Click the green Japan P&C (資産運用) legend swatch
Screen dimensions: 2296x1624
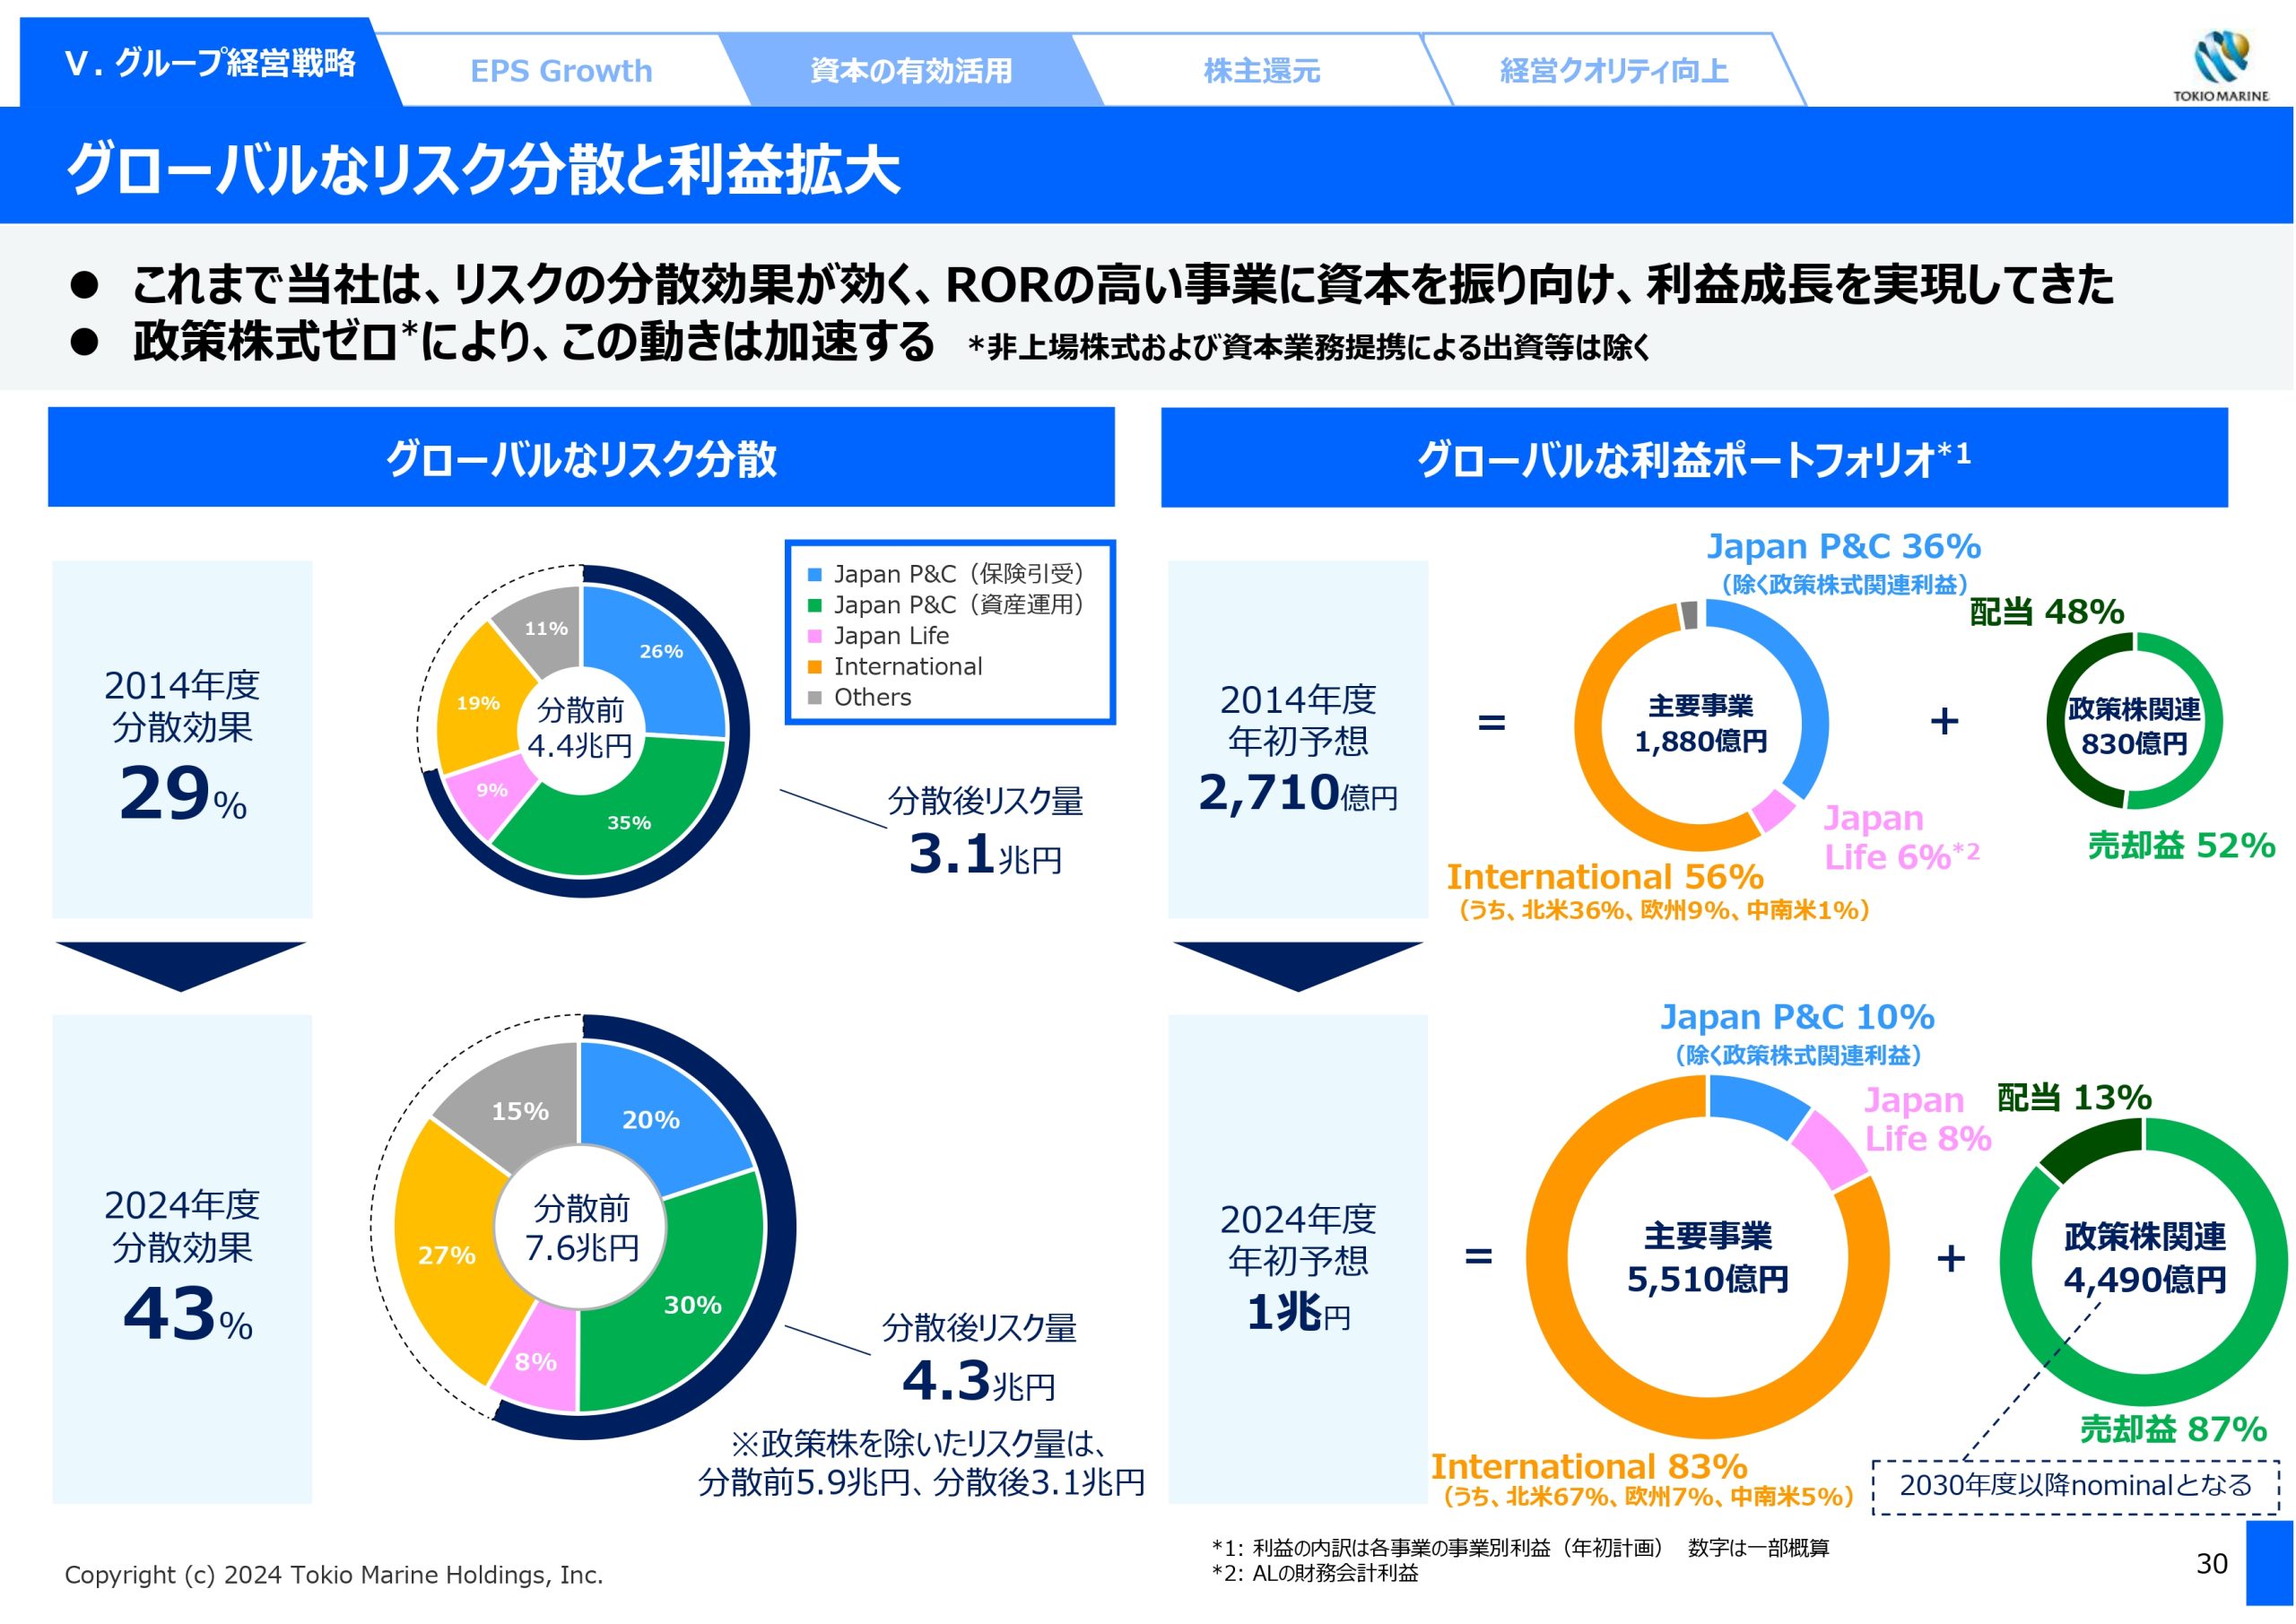pos(814,605)
